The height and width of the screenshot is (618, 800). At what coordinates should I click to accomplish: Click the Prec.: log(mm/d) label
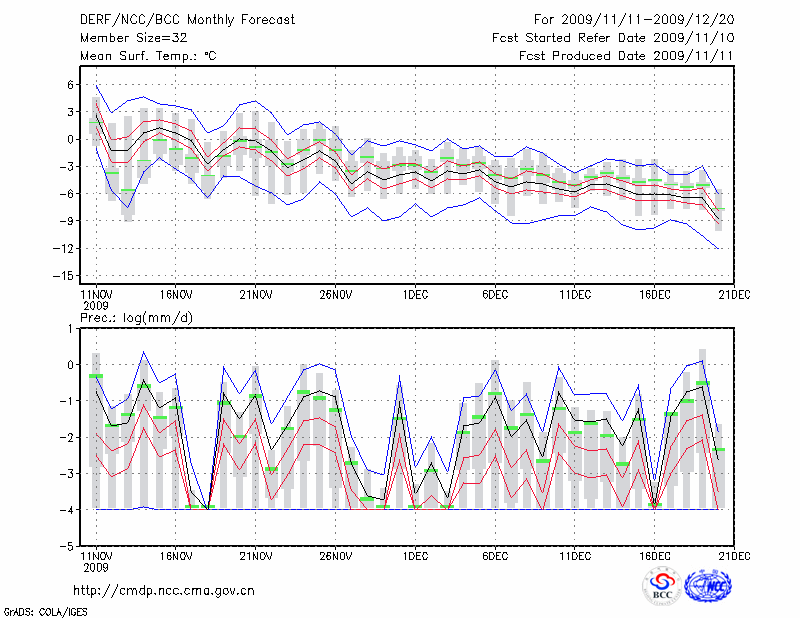click(x=134, y=318)
